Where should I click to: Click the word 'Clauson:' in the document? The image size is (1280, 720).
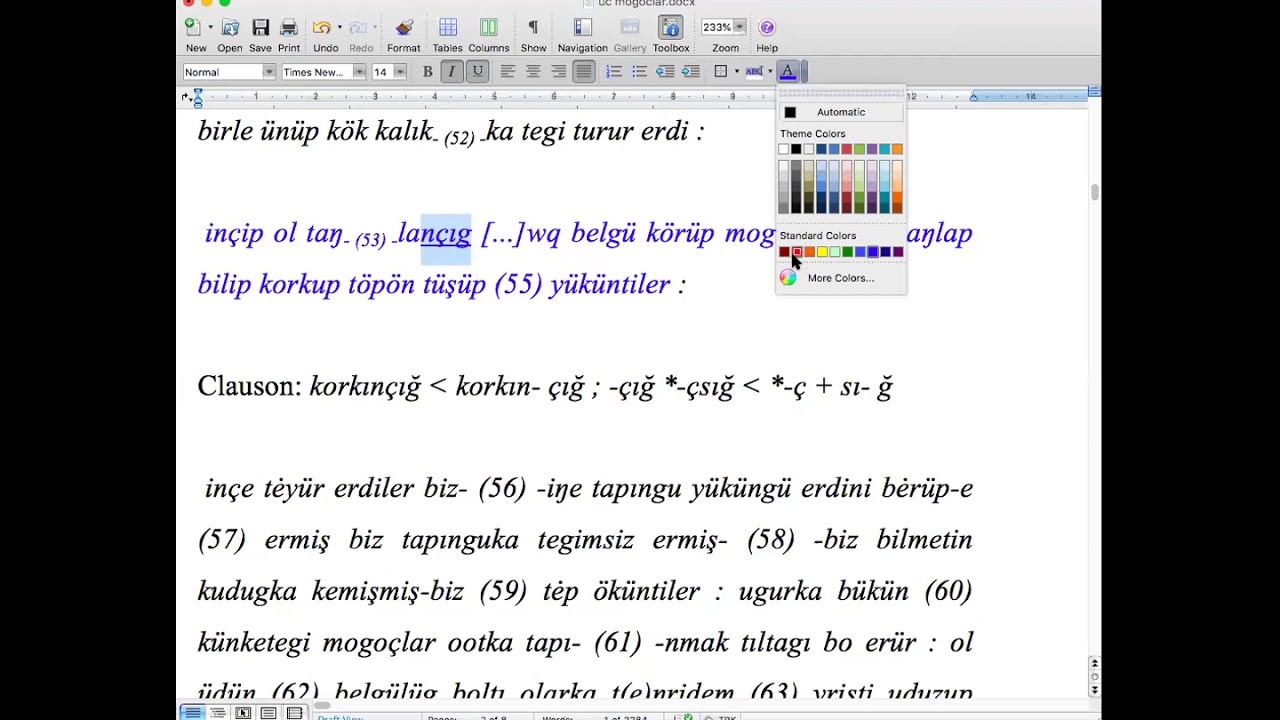click(250, 387)
